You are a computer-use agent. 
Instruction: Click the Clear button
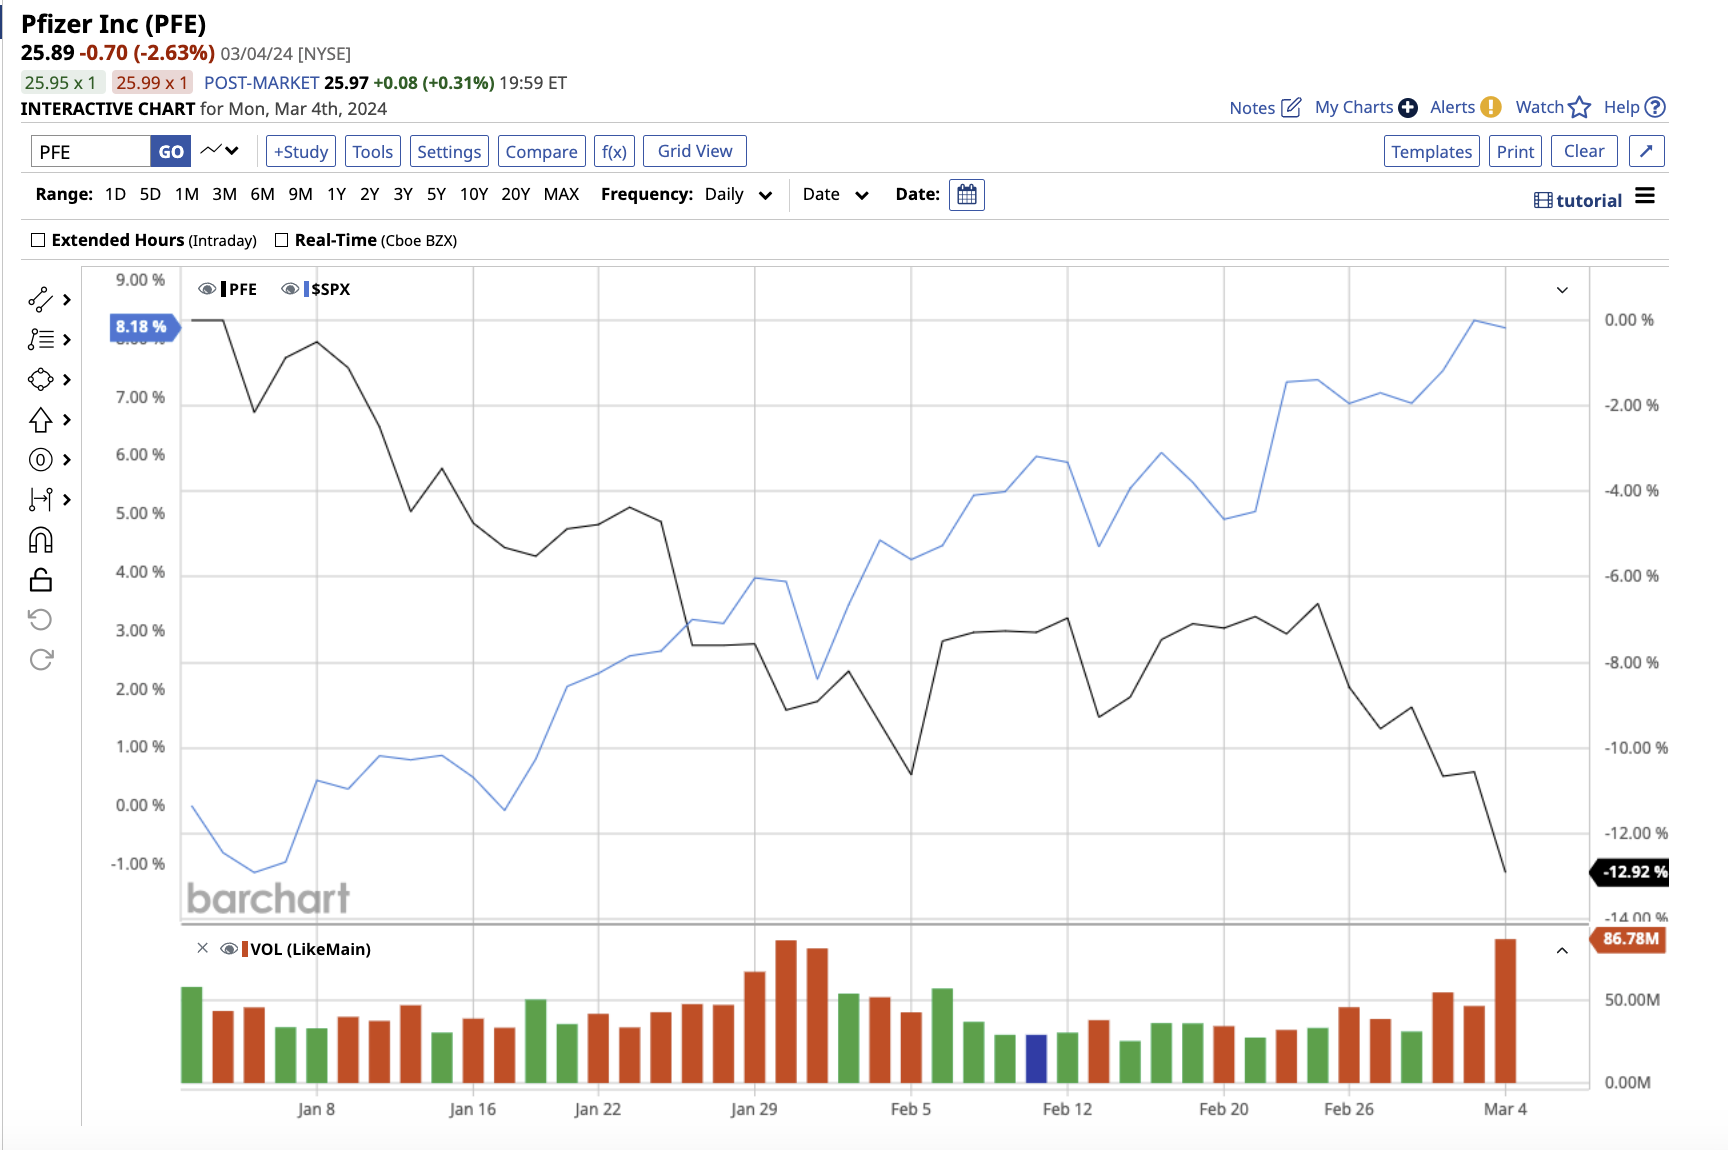[1584, 151]
